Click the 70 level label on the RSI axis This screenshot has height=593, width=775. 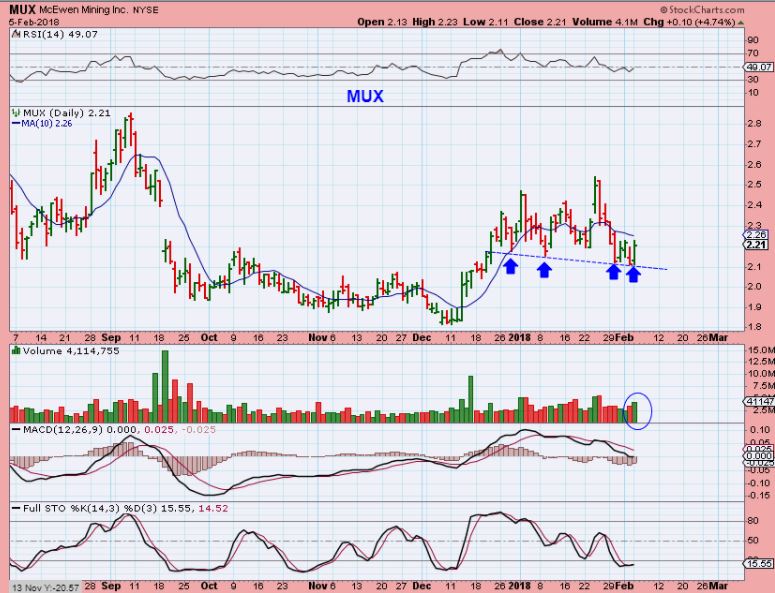753,53
